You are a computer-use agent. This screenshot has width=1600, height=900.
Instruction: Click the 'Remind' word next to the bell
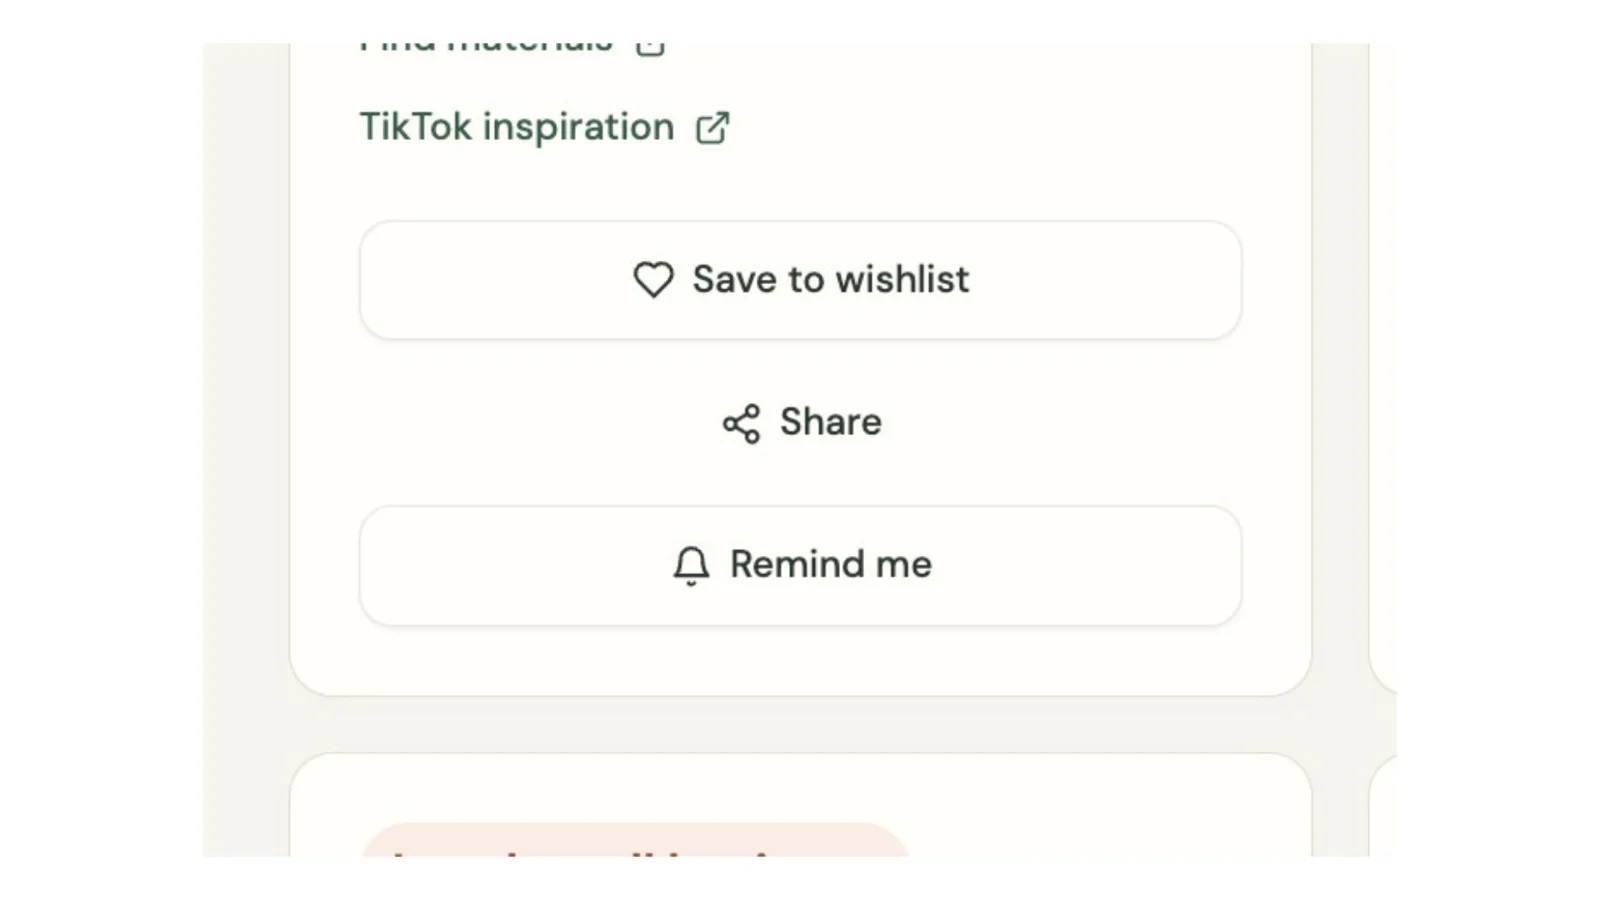coord(797,564)
